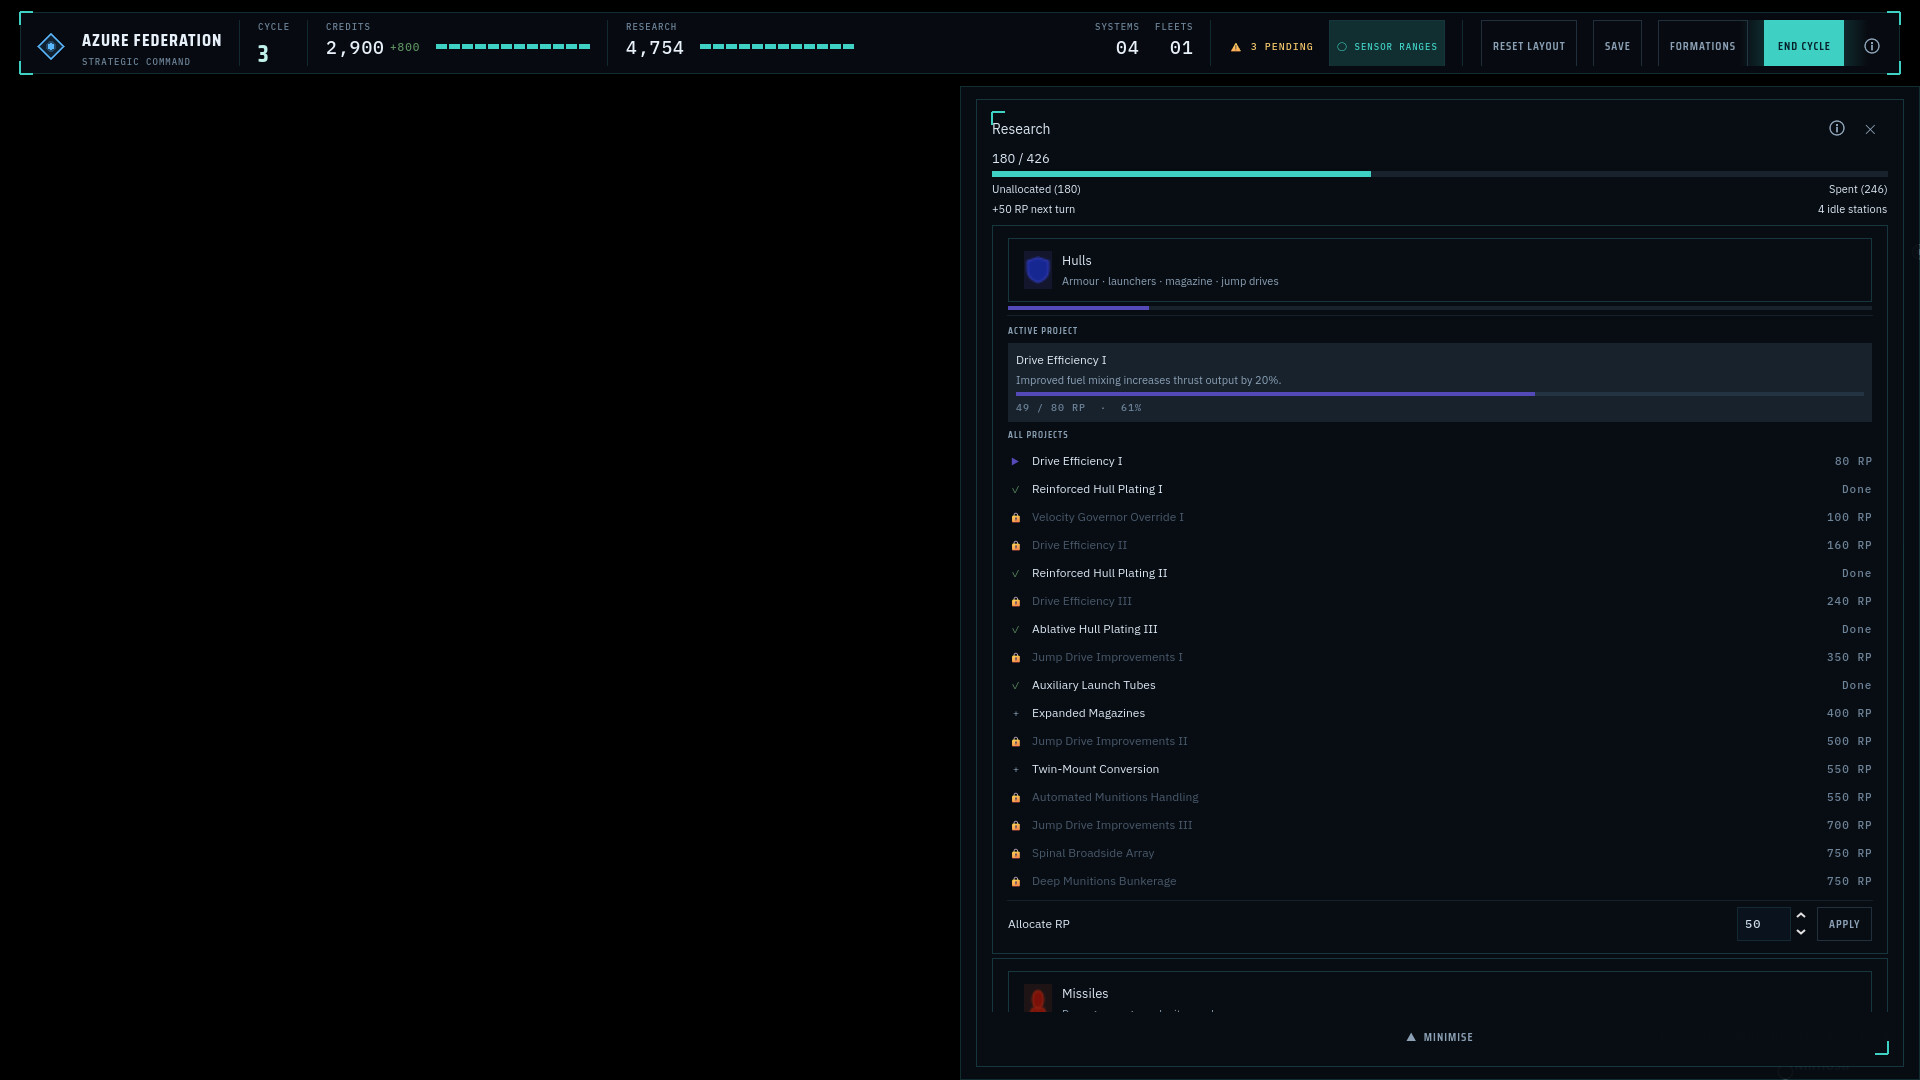Click the Missiles category icon
The height and width of the screenshot is (1080, 1920).
pyautogui.click(x=1038, y=998)
